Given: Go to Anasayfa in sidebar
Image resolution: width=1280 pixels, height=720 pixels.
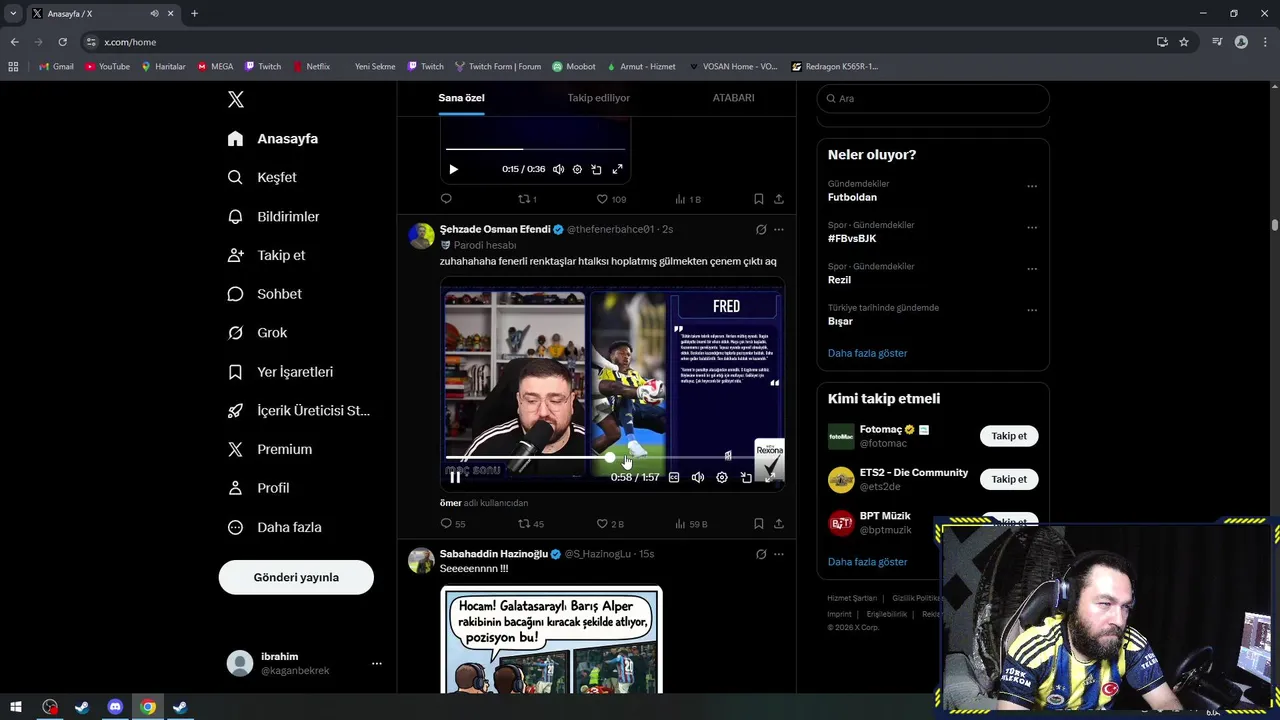Looking at the screenshot, I should [272, 139].
